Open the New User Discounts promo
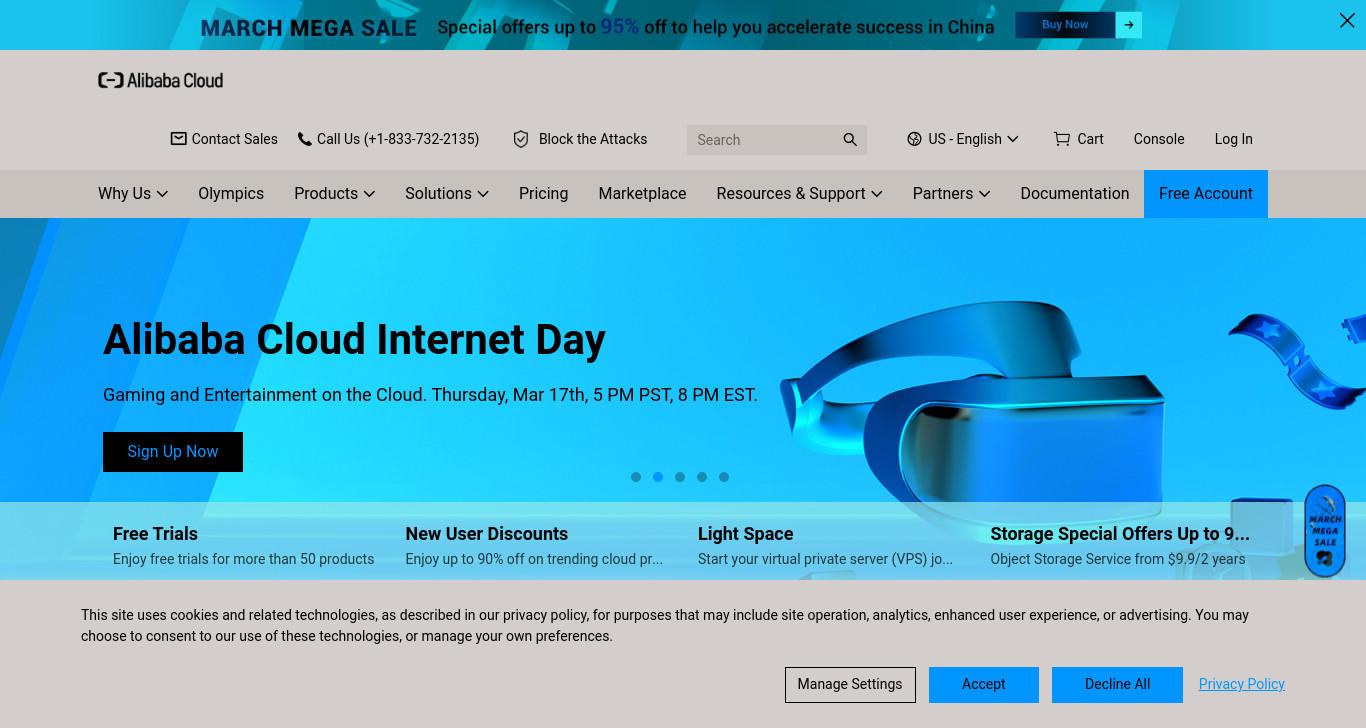This screenshot has width=1366, height=728. tap(534, 545)
